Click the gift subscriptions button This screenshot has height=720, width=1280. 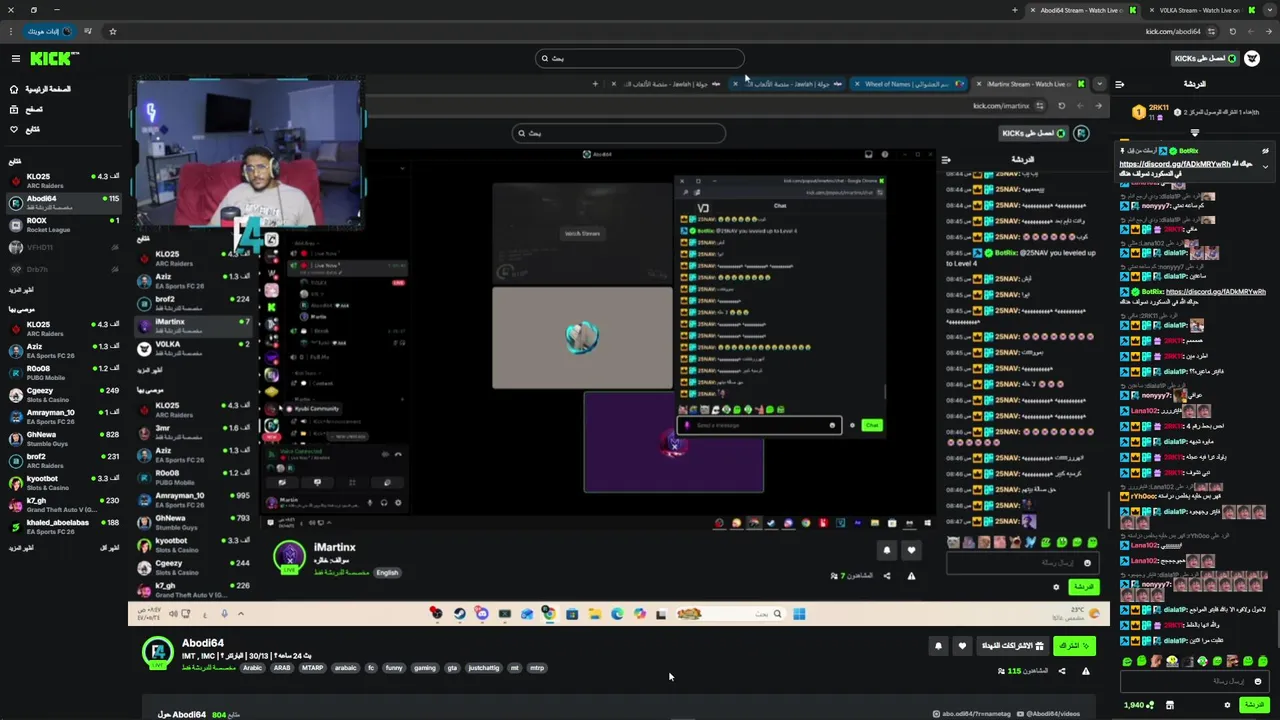pos(1012,646)
